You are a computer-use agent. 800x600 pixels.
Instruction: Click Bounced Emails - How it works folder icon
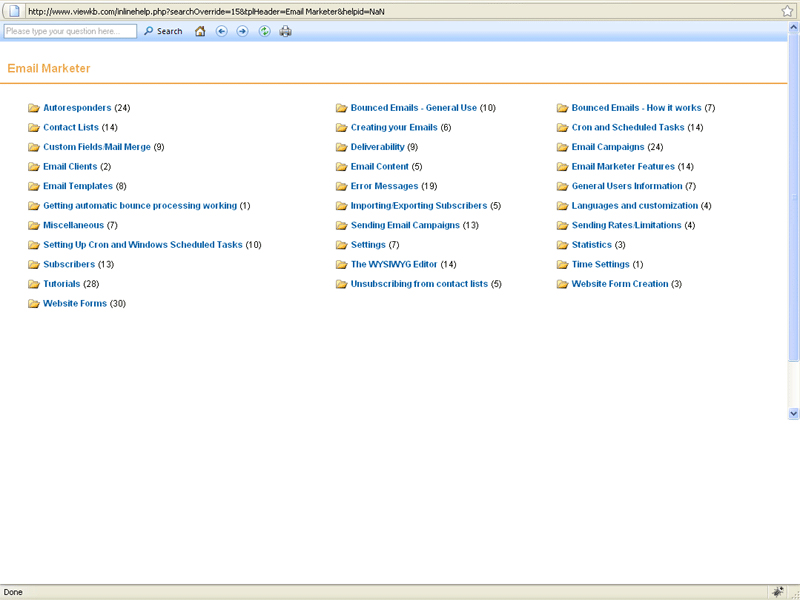click(562, 108)
